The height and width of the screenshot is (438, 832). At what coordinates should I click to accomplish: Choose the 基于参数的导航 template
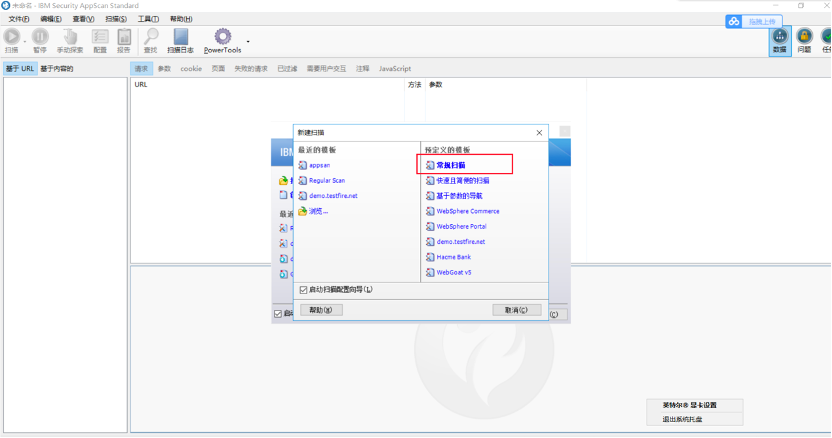click(459, 196)
